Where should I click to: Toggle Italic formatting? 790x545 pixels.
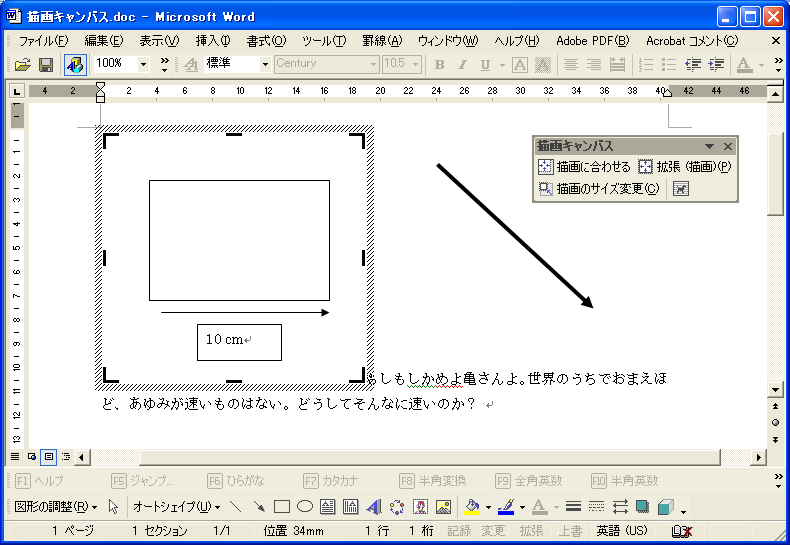coord(462,64)
